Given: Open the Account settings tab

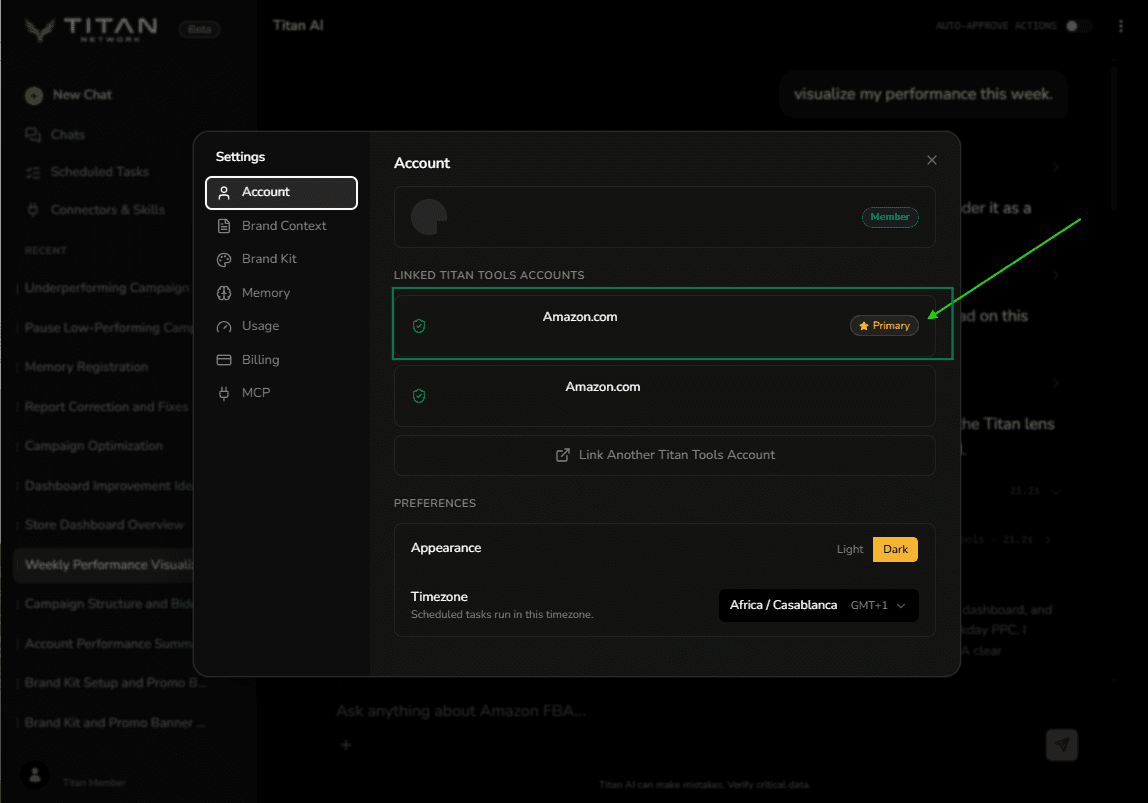Looking at the screenshot, I should click(281, 193).
